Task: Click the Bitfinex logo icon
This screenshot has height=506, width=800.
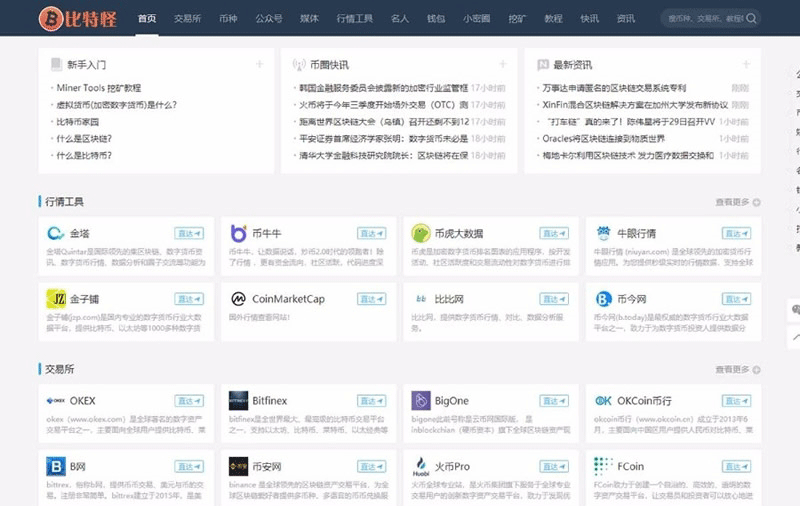Action: click(238, 401)
